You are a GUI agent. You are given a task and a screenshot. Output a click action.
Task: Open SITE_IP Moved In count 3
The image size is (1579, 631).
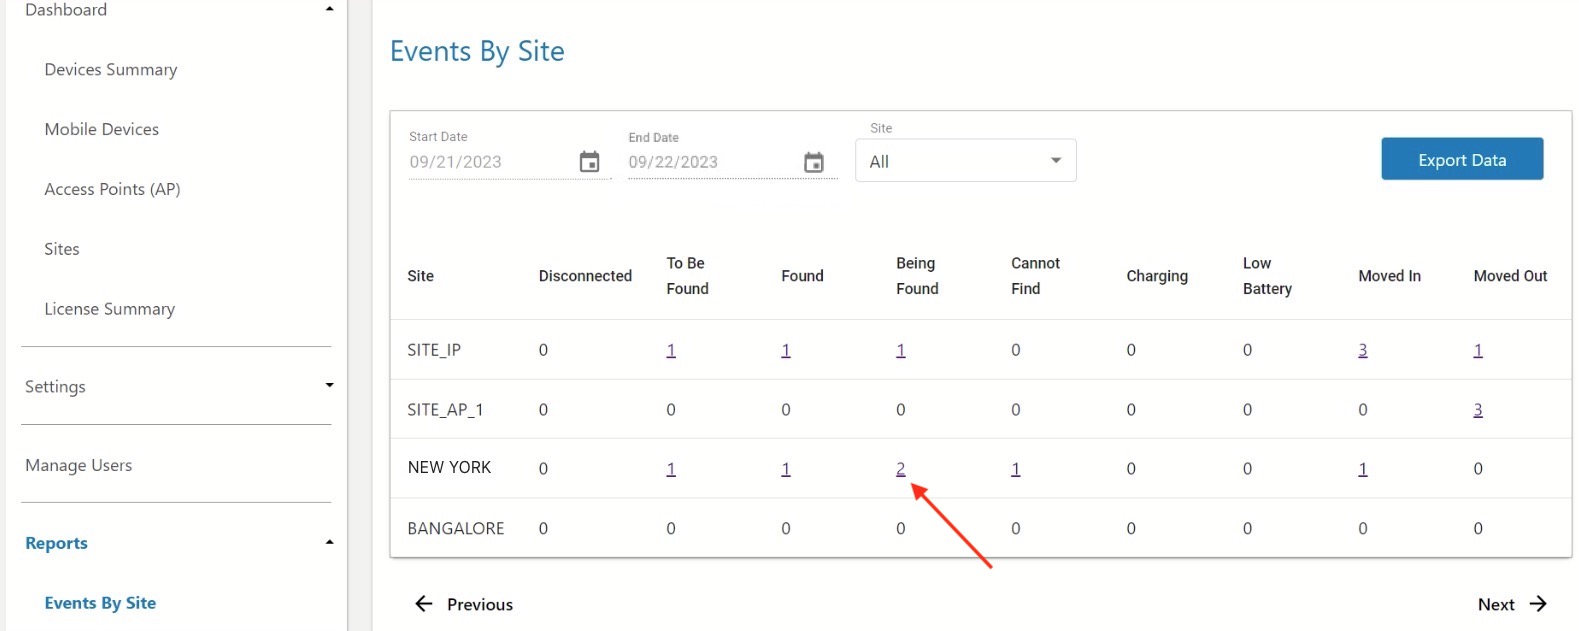click(x=1363, y=350)
